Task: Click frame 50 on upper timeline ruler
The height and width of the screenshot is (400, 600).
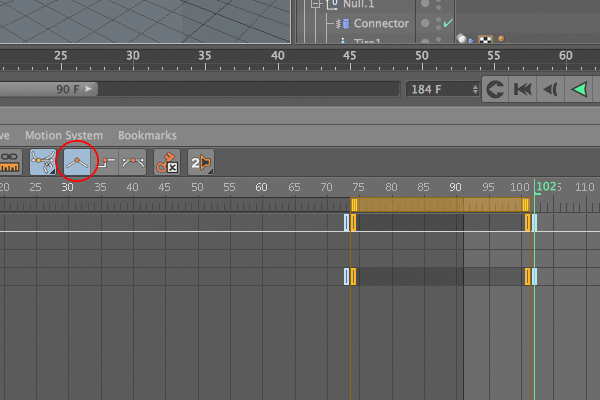Action: coord(422,56)
